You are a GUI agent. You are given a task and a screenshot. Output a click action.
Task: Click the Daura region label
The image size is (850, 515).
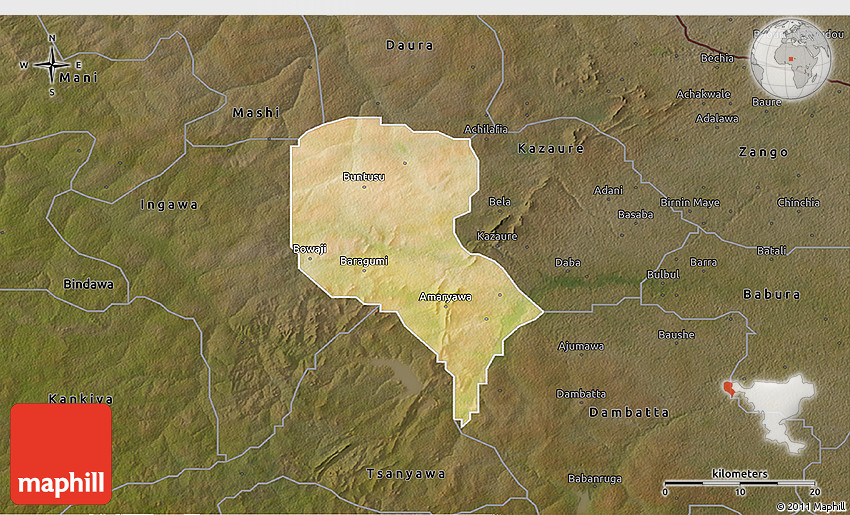click(x=410, y=45)
